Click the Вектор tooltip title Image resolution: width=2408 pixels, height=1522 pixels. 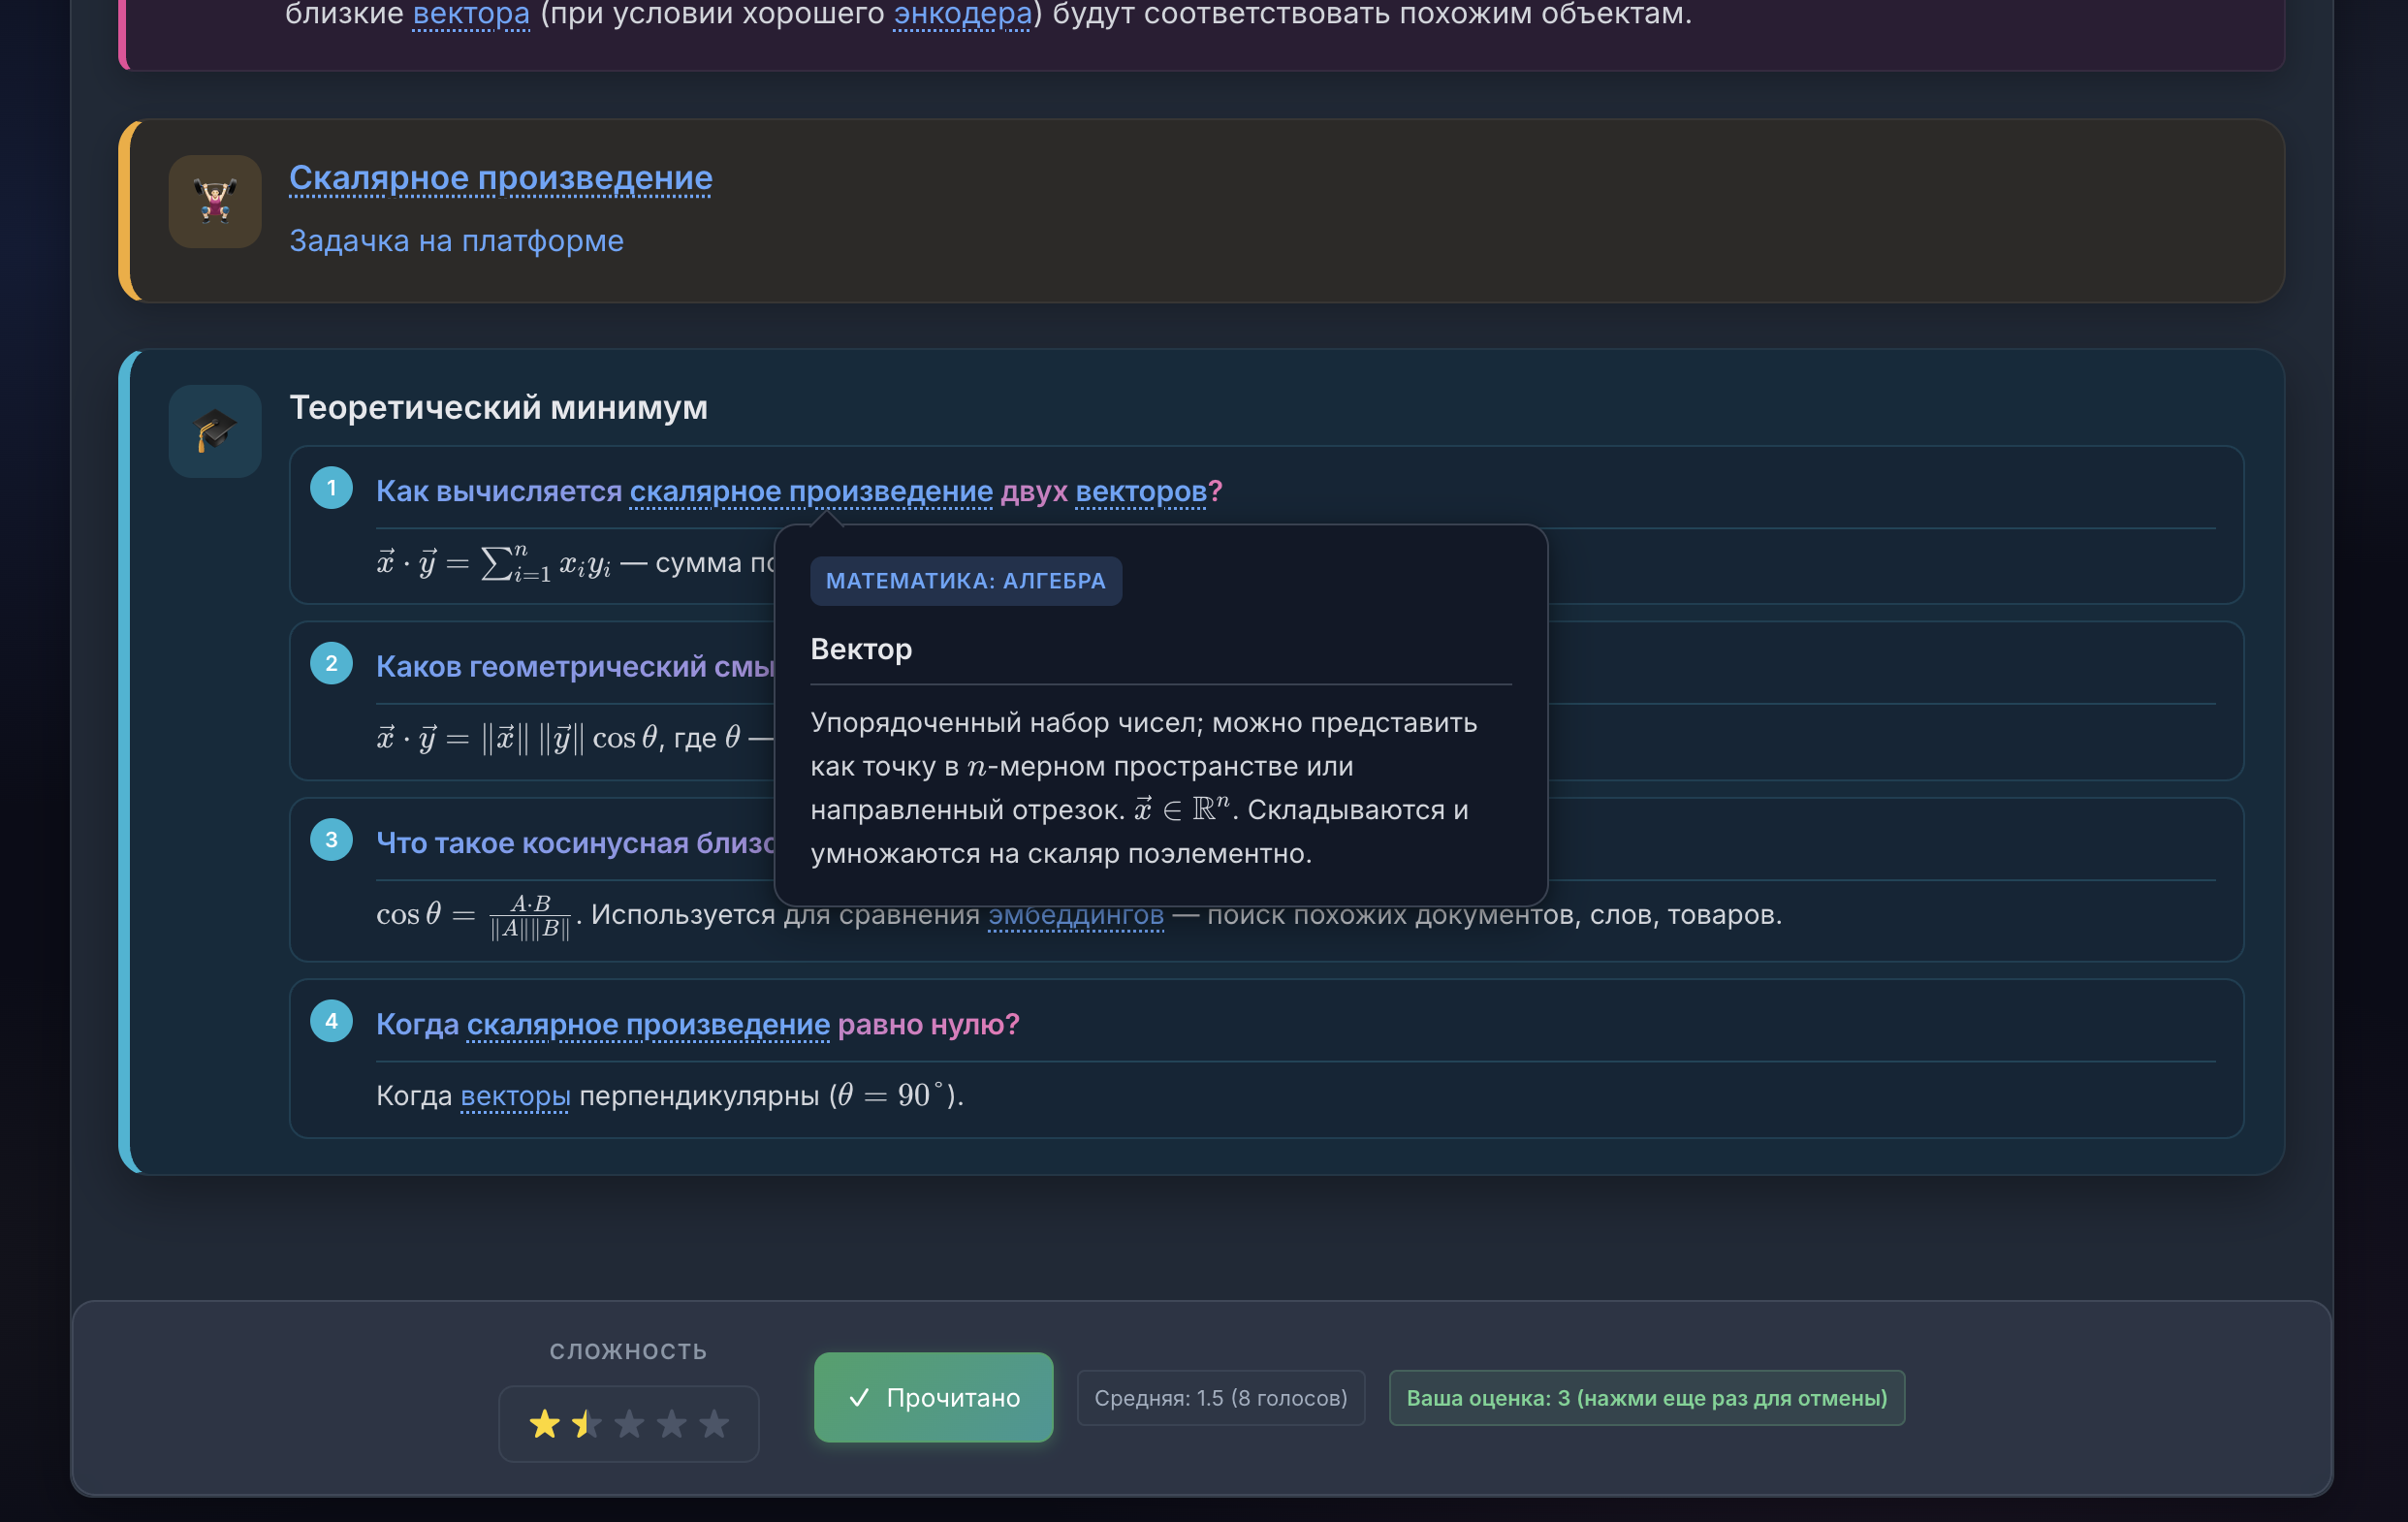(x=861, y=649)
